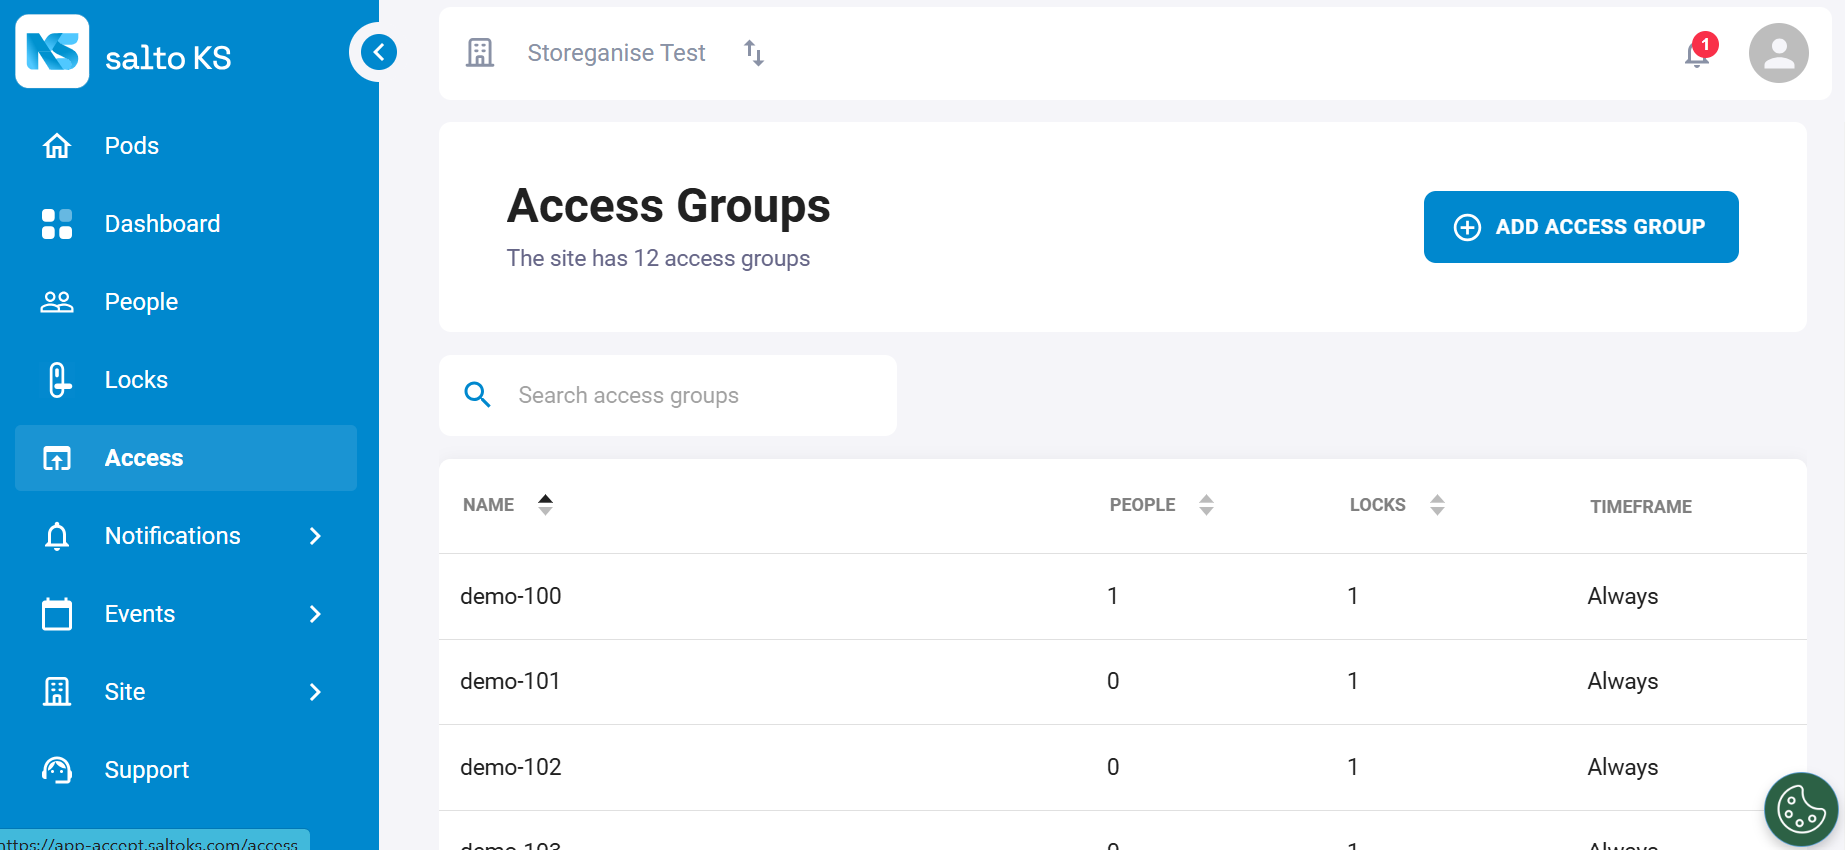Go to Dashboard in the sidebar

162,224
